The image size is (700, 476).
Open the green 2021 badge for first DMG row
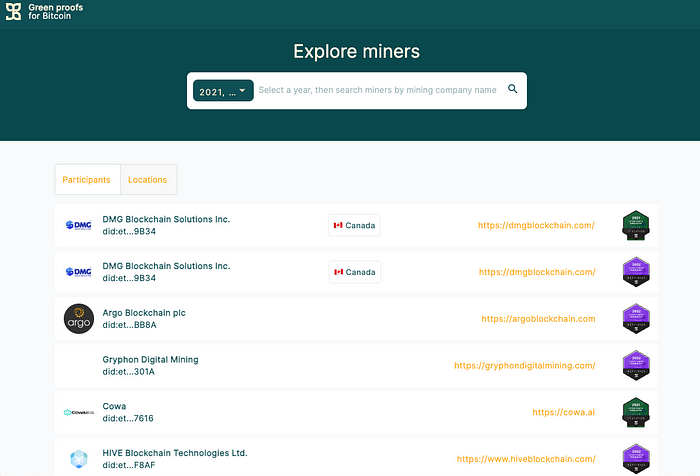(636, 225)
